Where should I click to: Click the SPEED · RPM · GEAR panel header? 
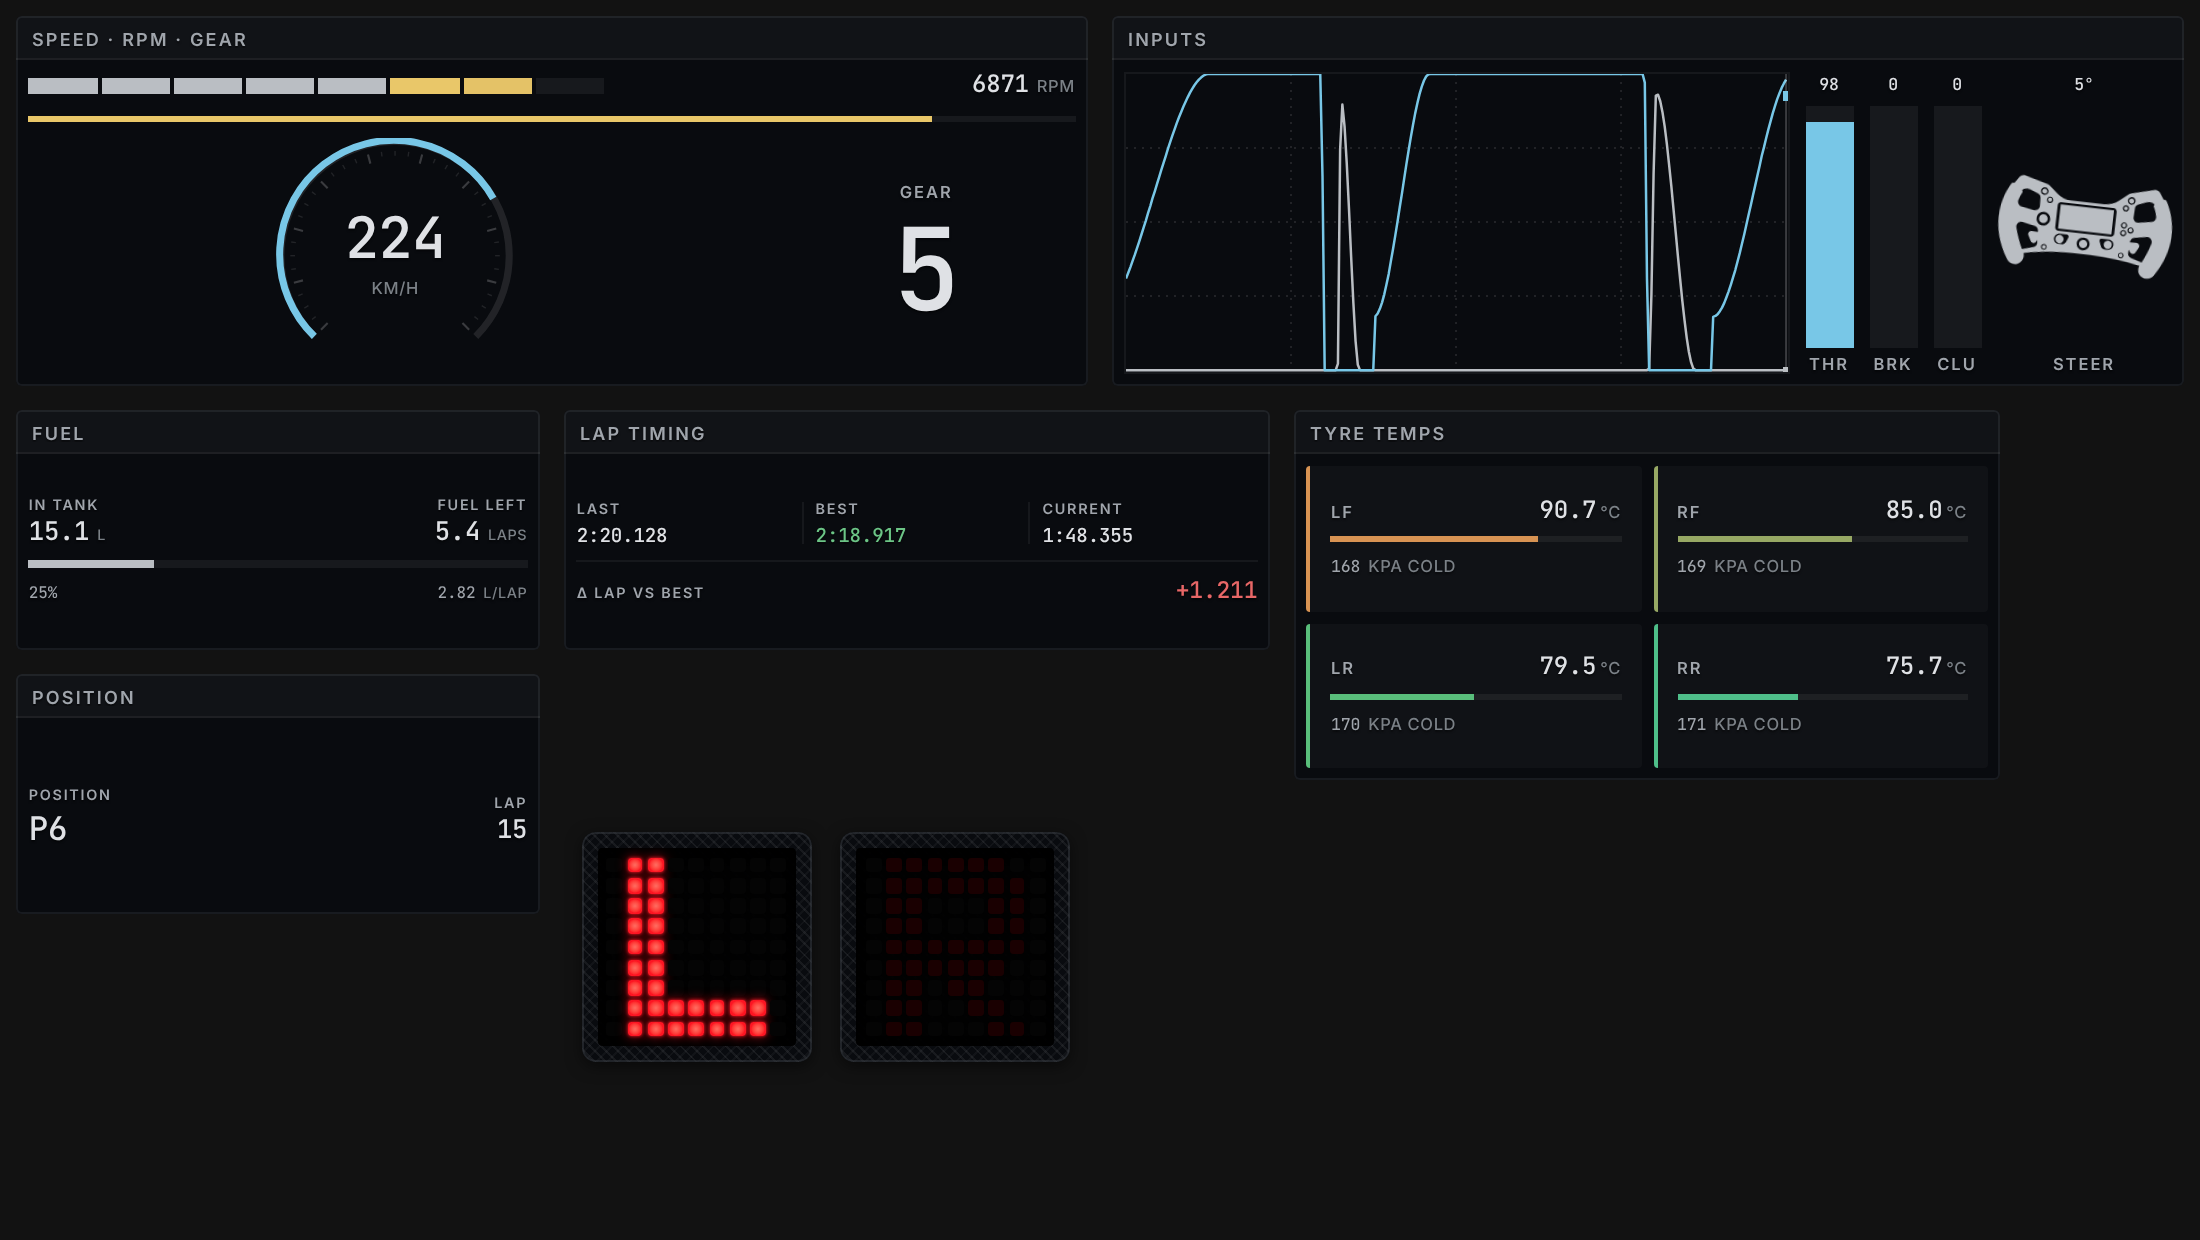(552, 40)
